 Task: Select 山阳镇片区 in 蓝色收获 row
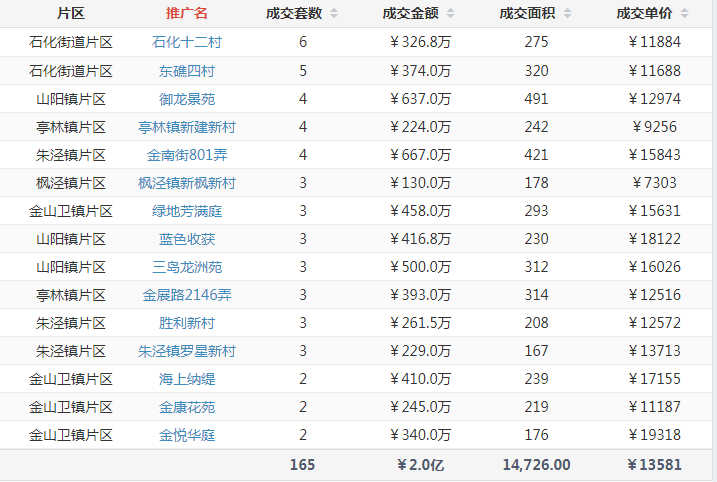[70, 239]
